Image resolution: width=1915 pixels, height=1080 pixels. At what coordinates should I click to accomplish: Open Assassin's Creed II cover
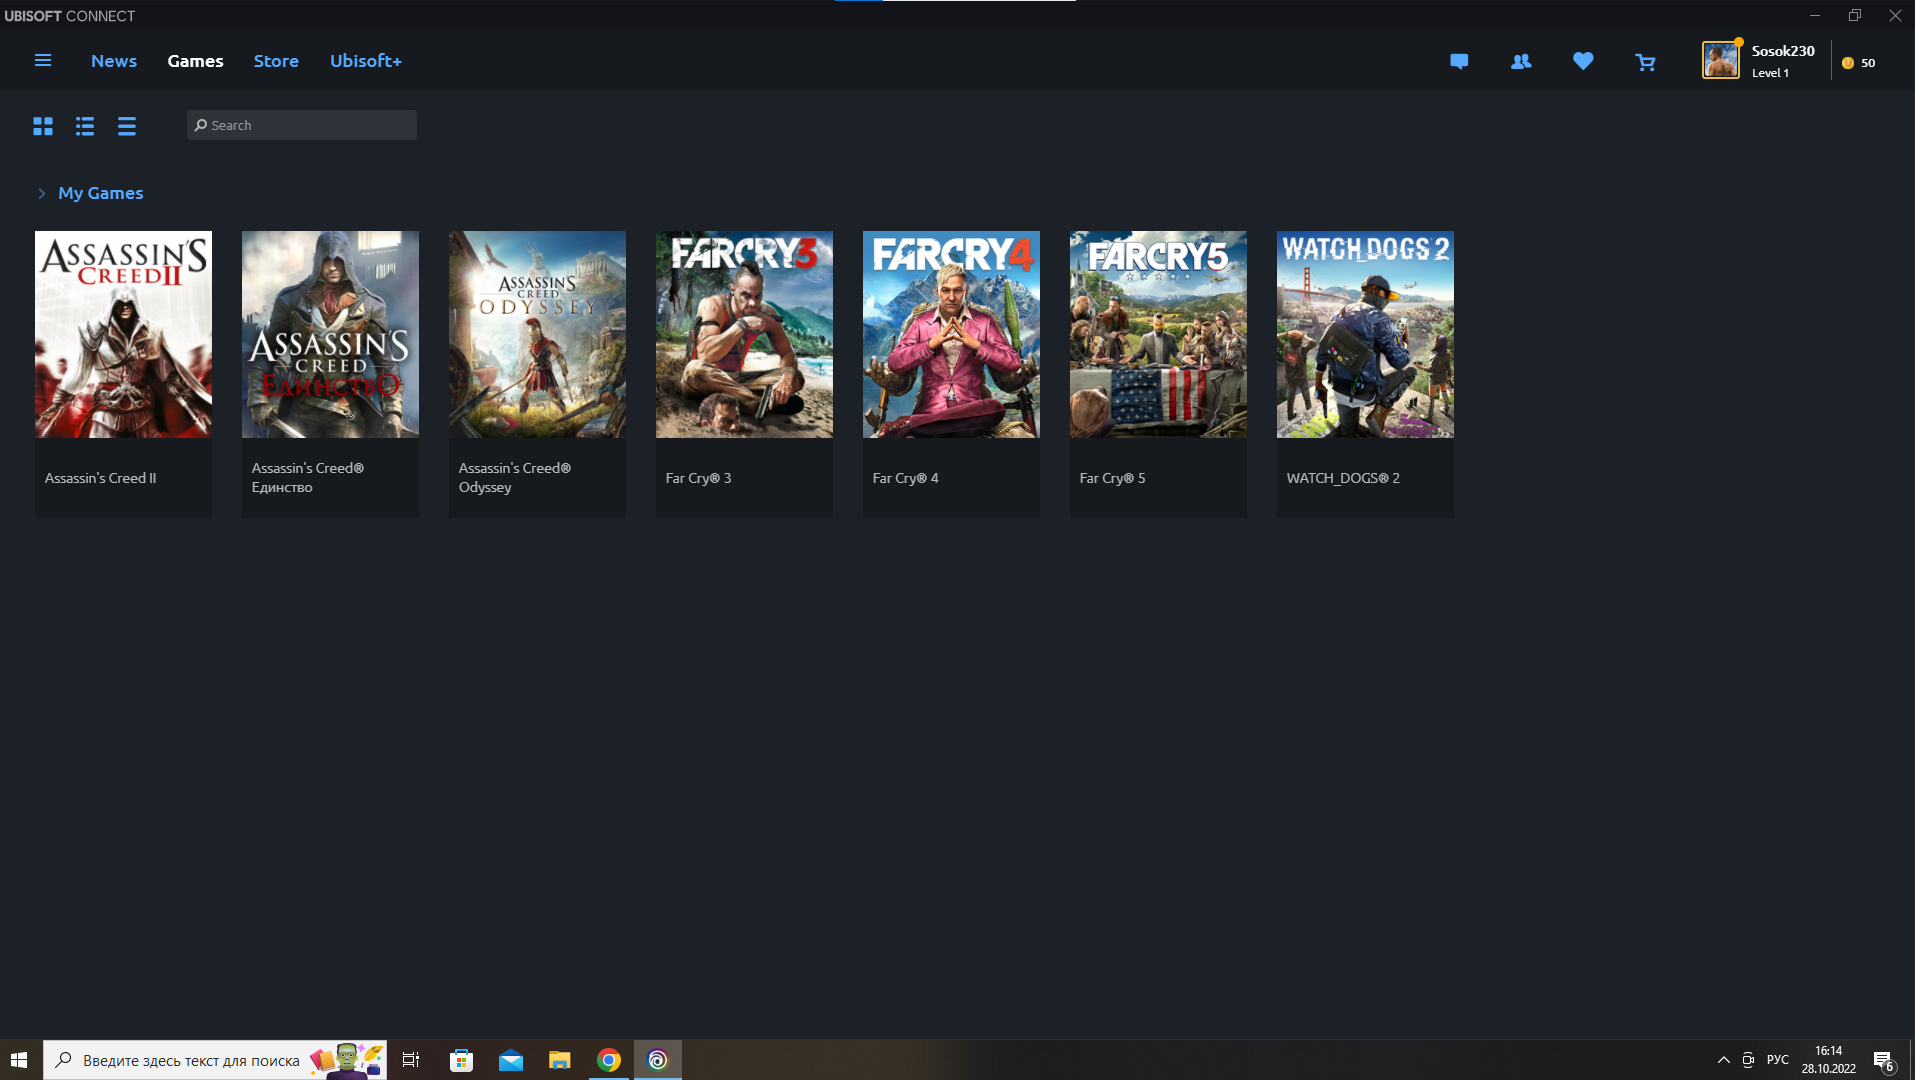(x=123, y=334)
